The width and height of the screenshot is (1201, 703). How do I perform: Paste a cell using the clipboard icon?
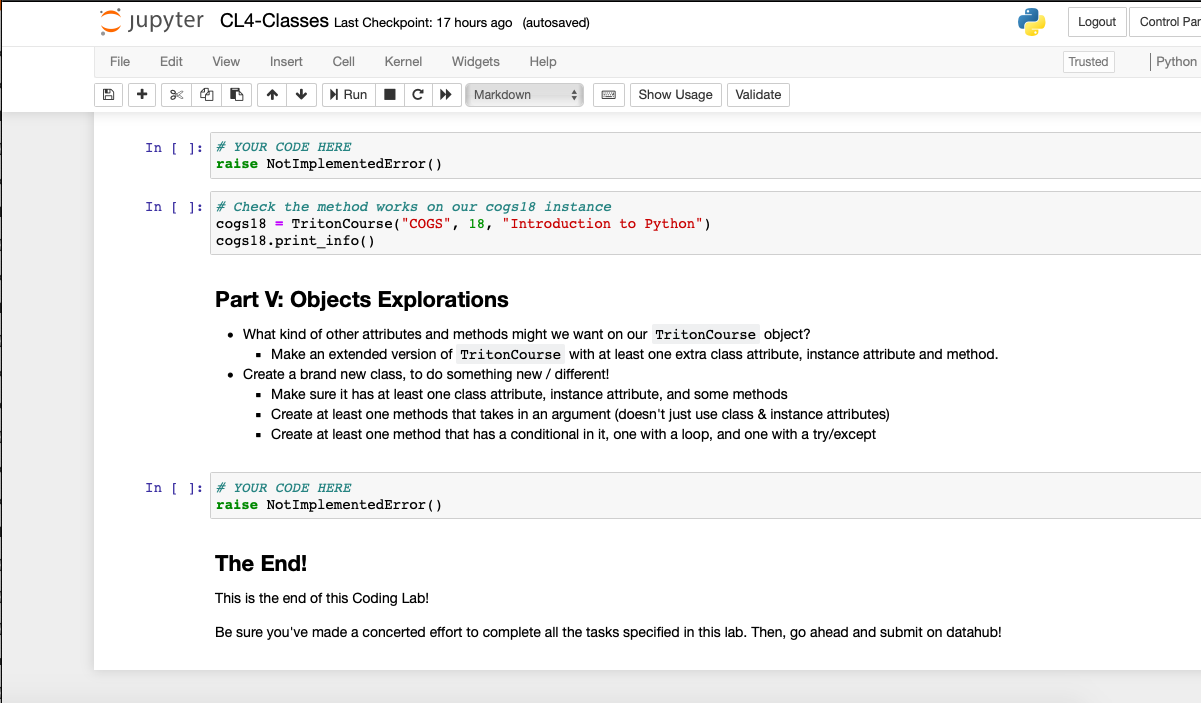(235, 94)
